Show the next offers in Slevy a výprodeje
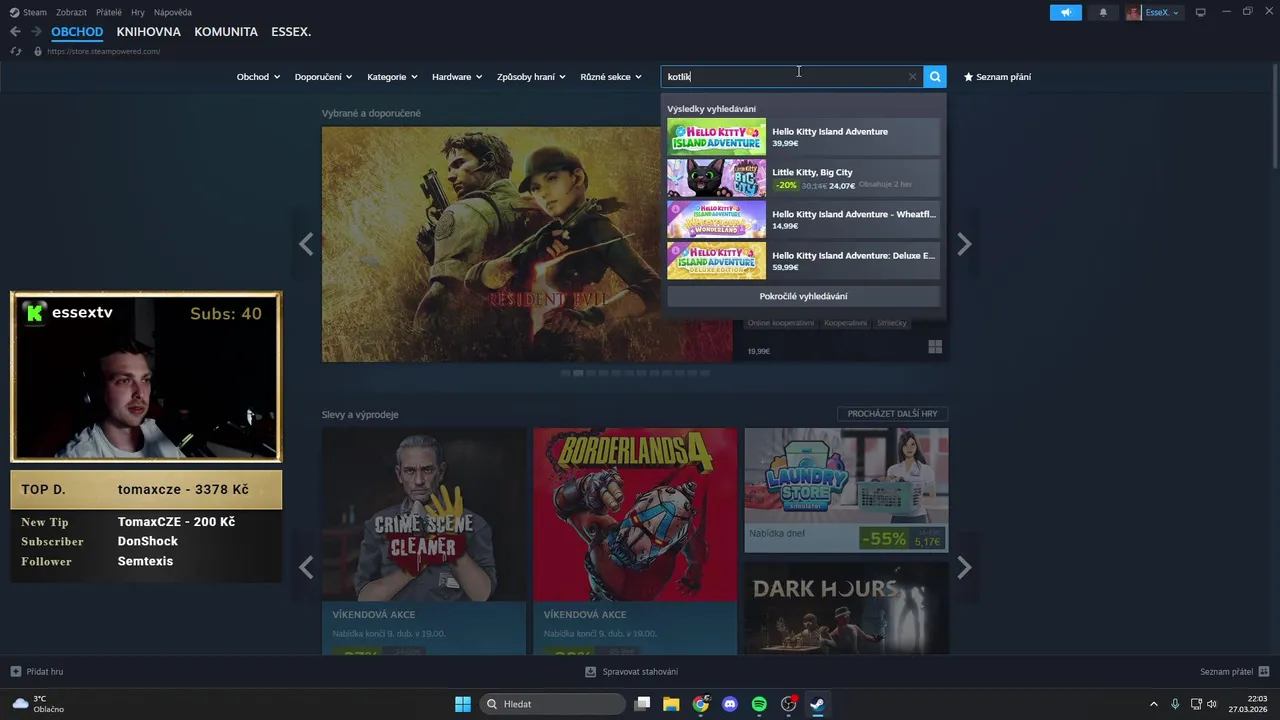The width and height of the screenshot is (1280, 720). click(x=964, y=568)
